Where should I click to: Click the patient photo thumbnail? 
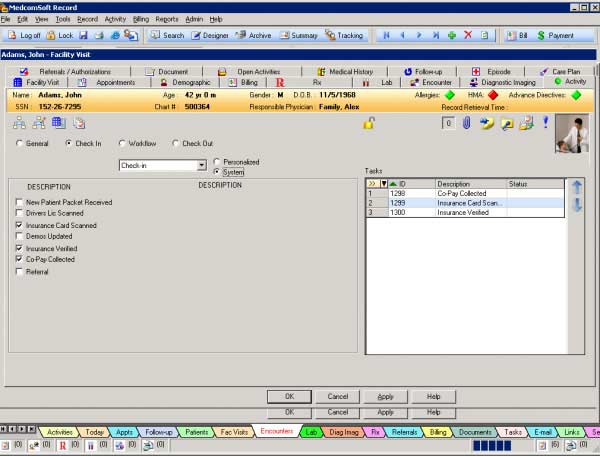(x=572, y=134)
